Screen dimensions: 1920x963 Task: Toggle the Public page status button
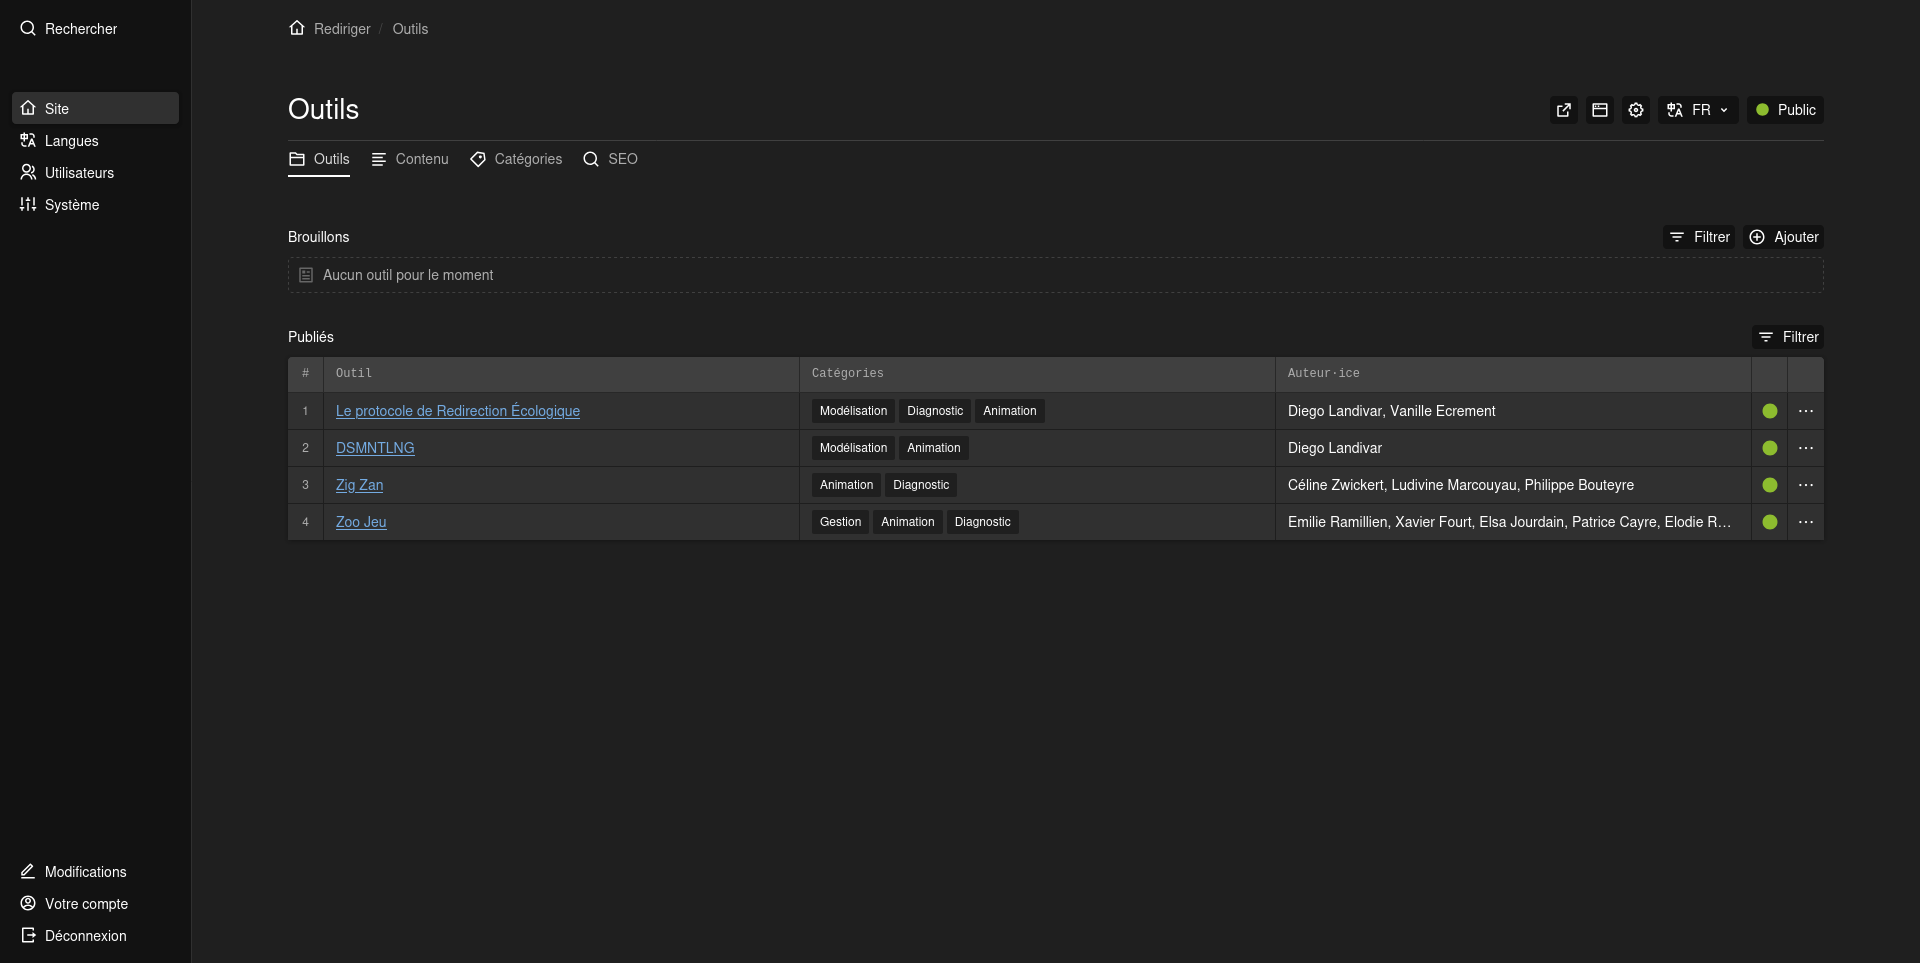(x=1785, y=110)
